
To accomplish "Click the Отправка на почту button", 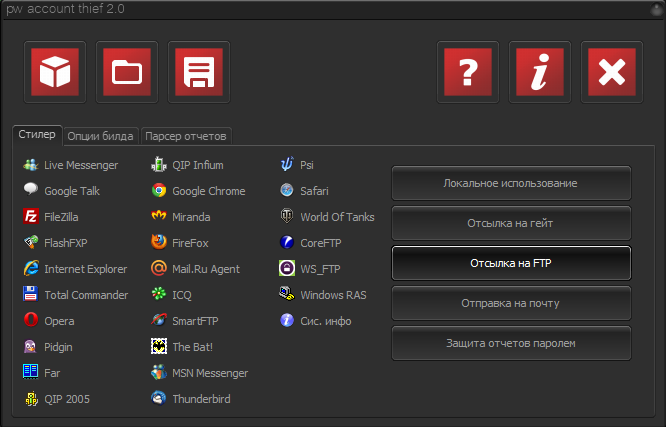I will click(x=511, y=303).
